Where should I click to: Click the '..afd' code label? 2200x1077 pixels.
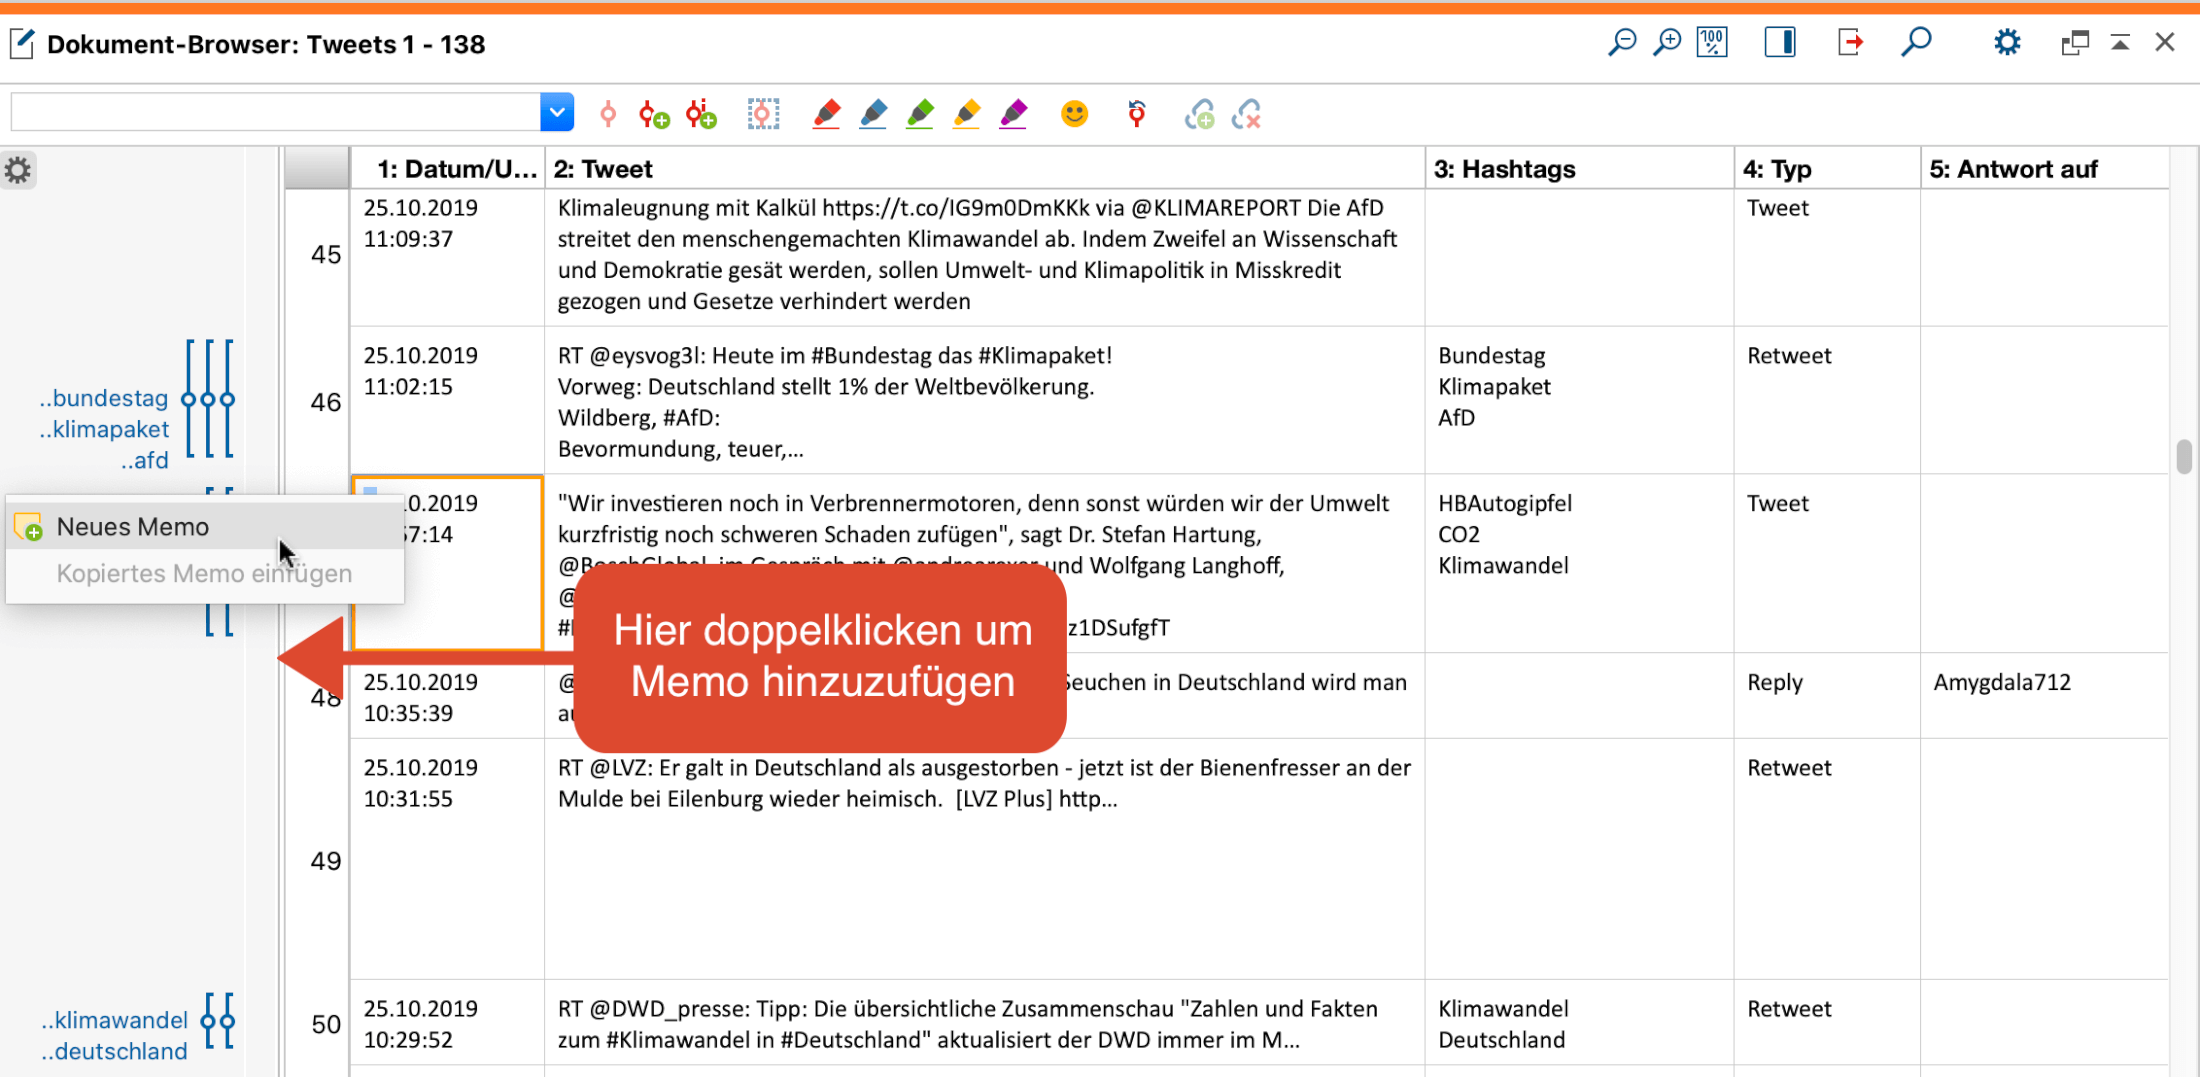145,460
